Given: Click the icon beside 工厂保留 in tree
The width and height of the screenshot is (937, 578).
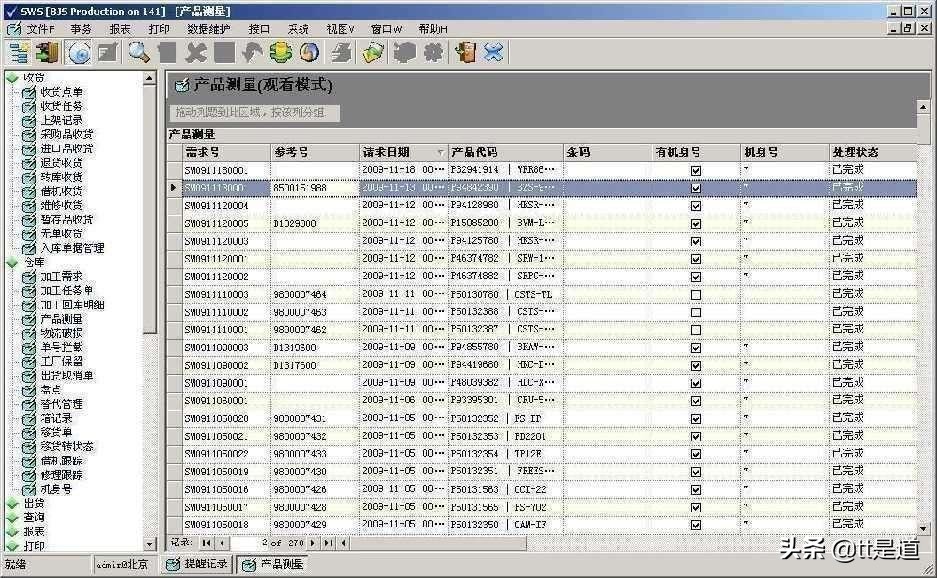Looking at the screenshot, I should tap(29, 362).
